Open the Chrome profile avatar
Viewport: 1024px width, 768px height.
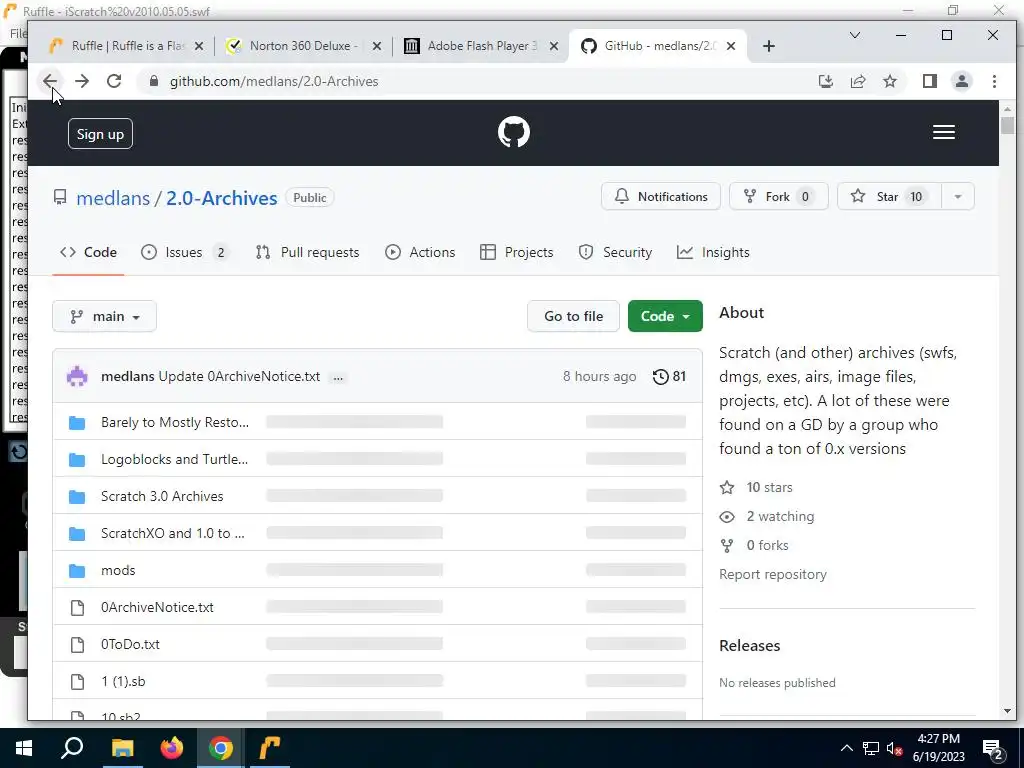coord(961,81)
